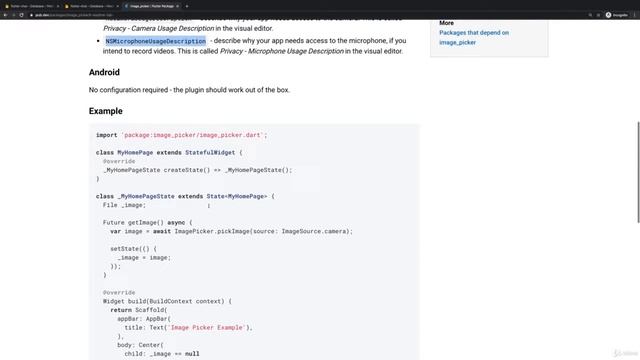Click the highlighted NSMicrophoneUsageDescription code text
This screenshot has height=360, width=640.
pyautogui.click(x=156, y=41)
